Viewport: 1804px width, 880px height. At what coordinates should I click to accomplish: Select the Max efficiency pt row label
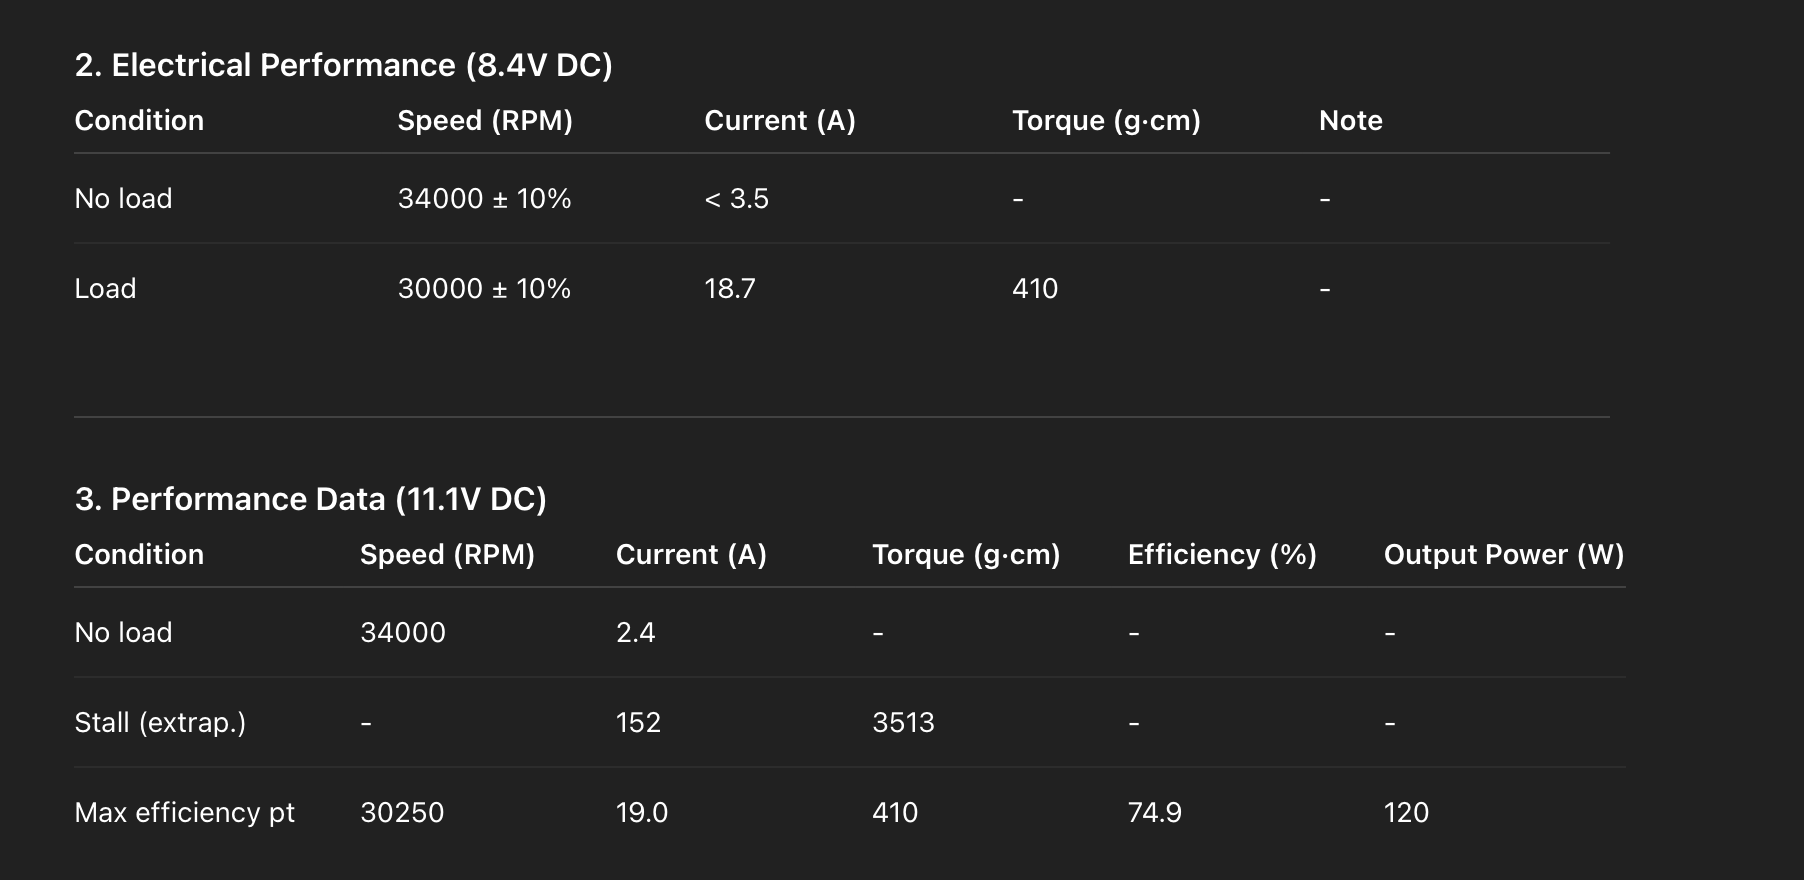[184, 813]
